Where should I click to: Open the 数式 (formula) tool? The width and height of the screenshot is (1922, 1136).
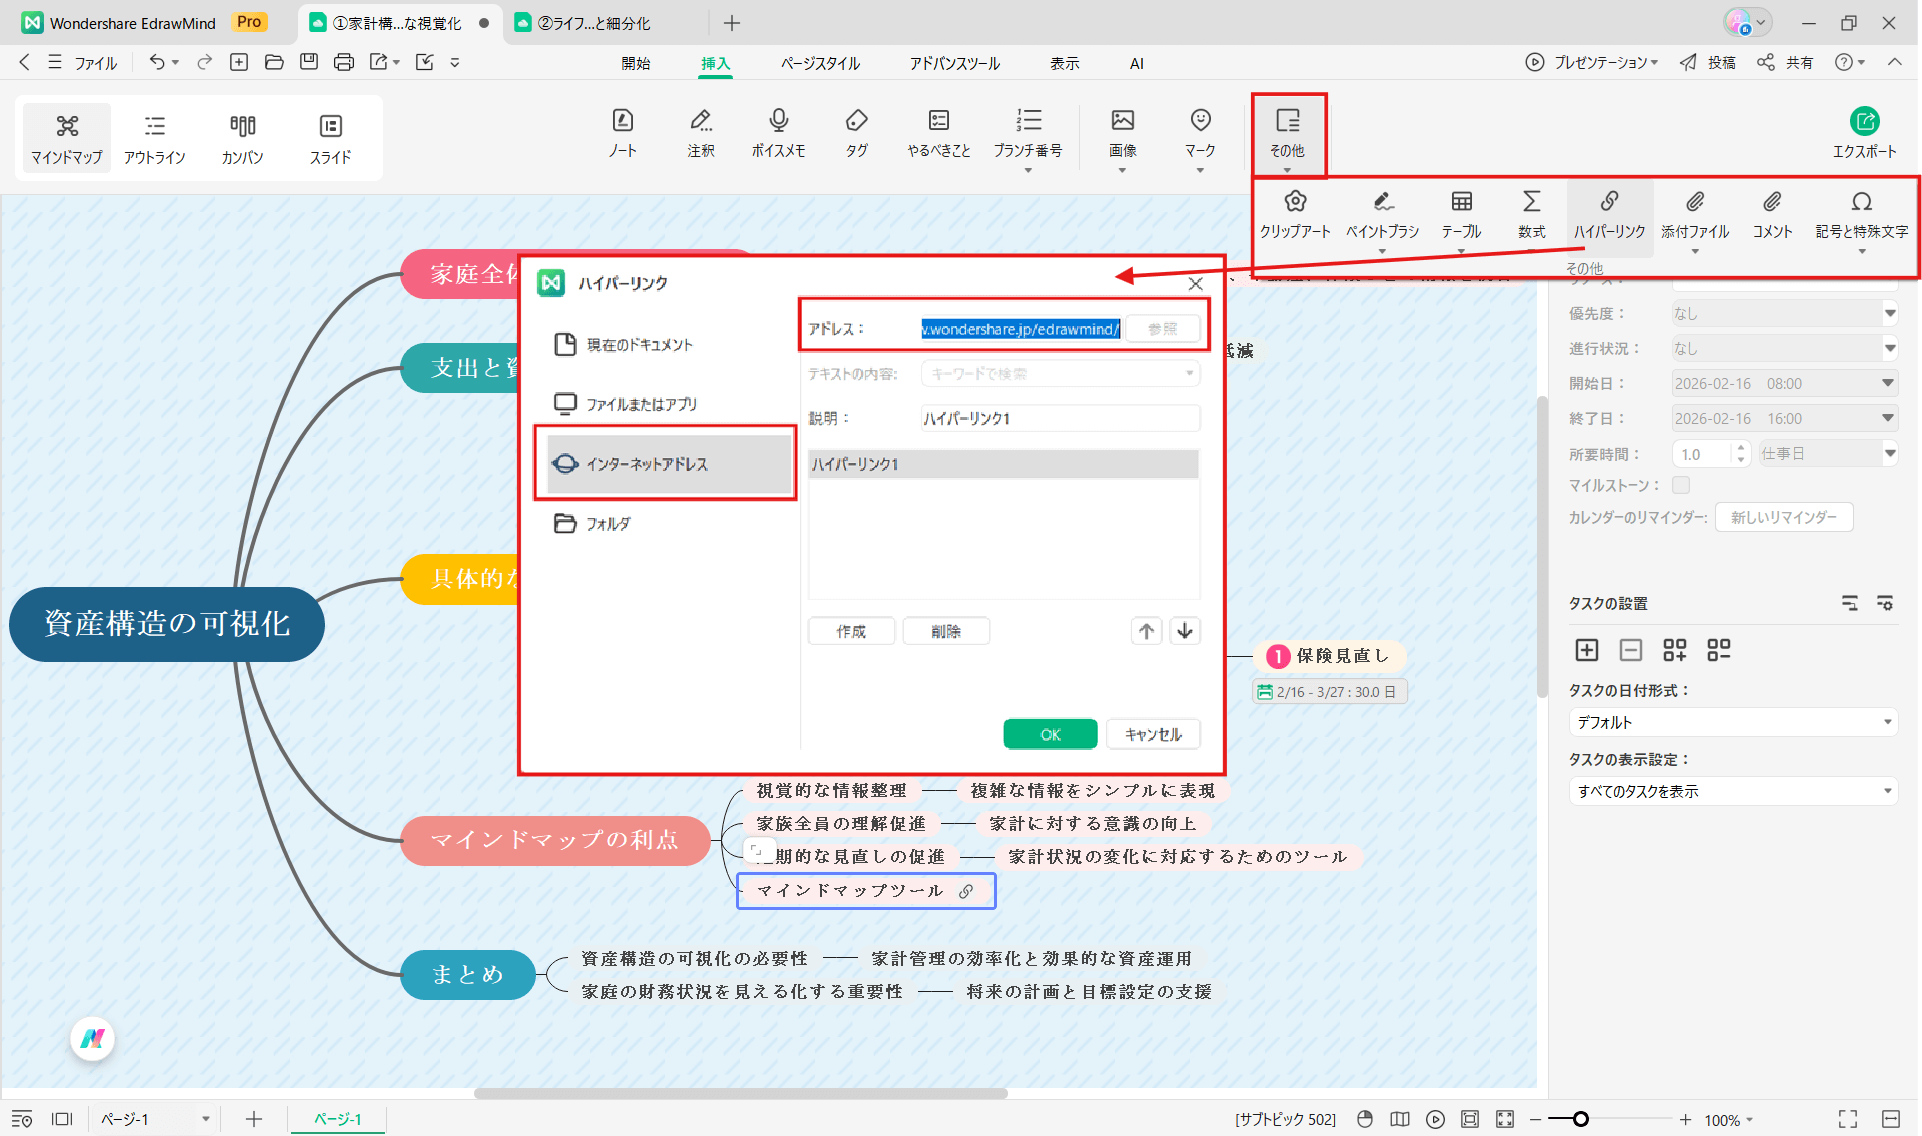coord(1531,213)
